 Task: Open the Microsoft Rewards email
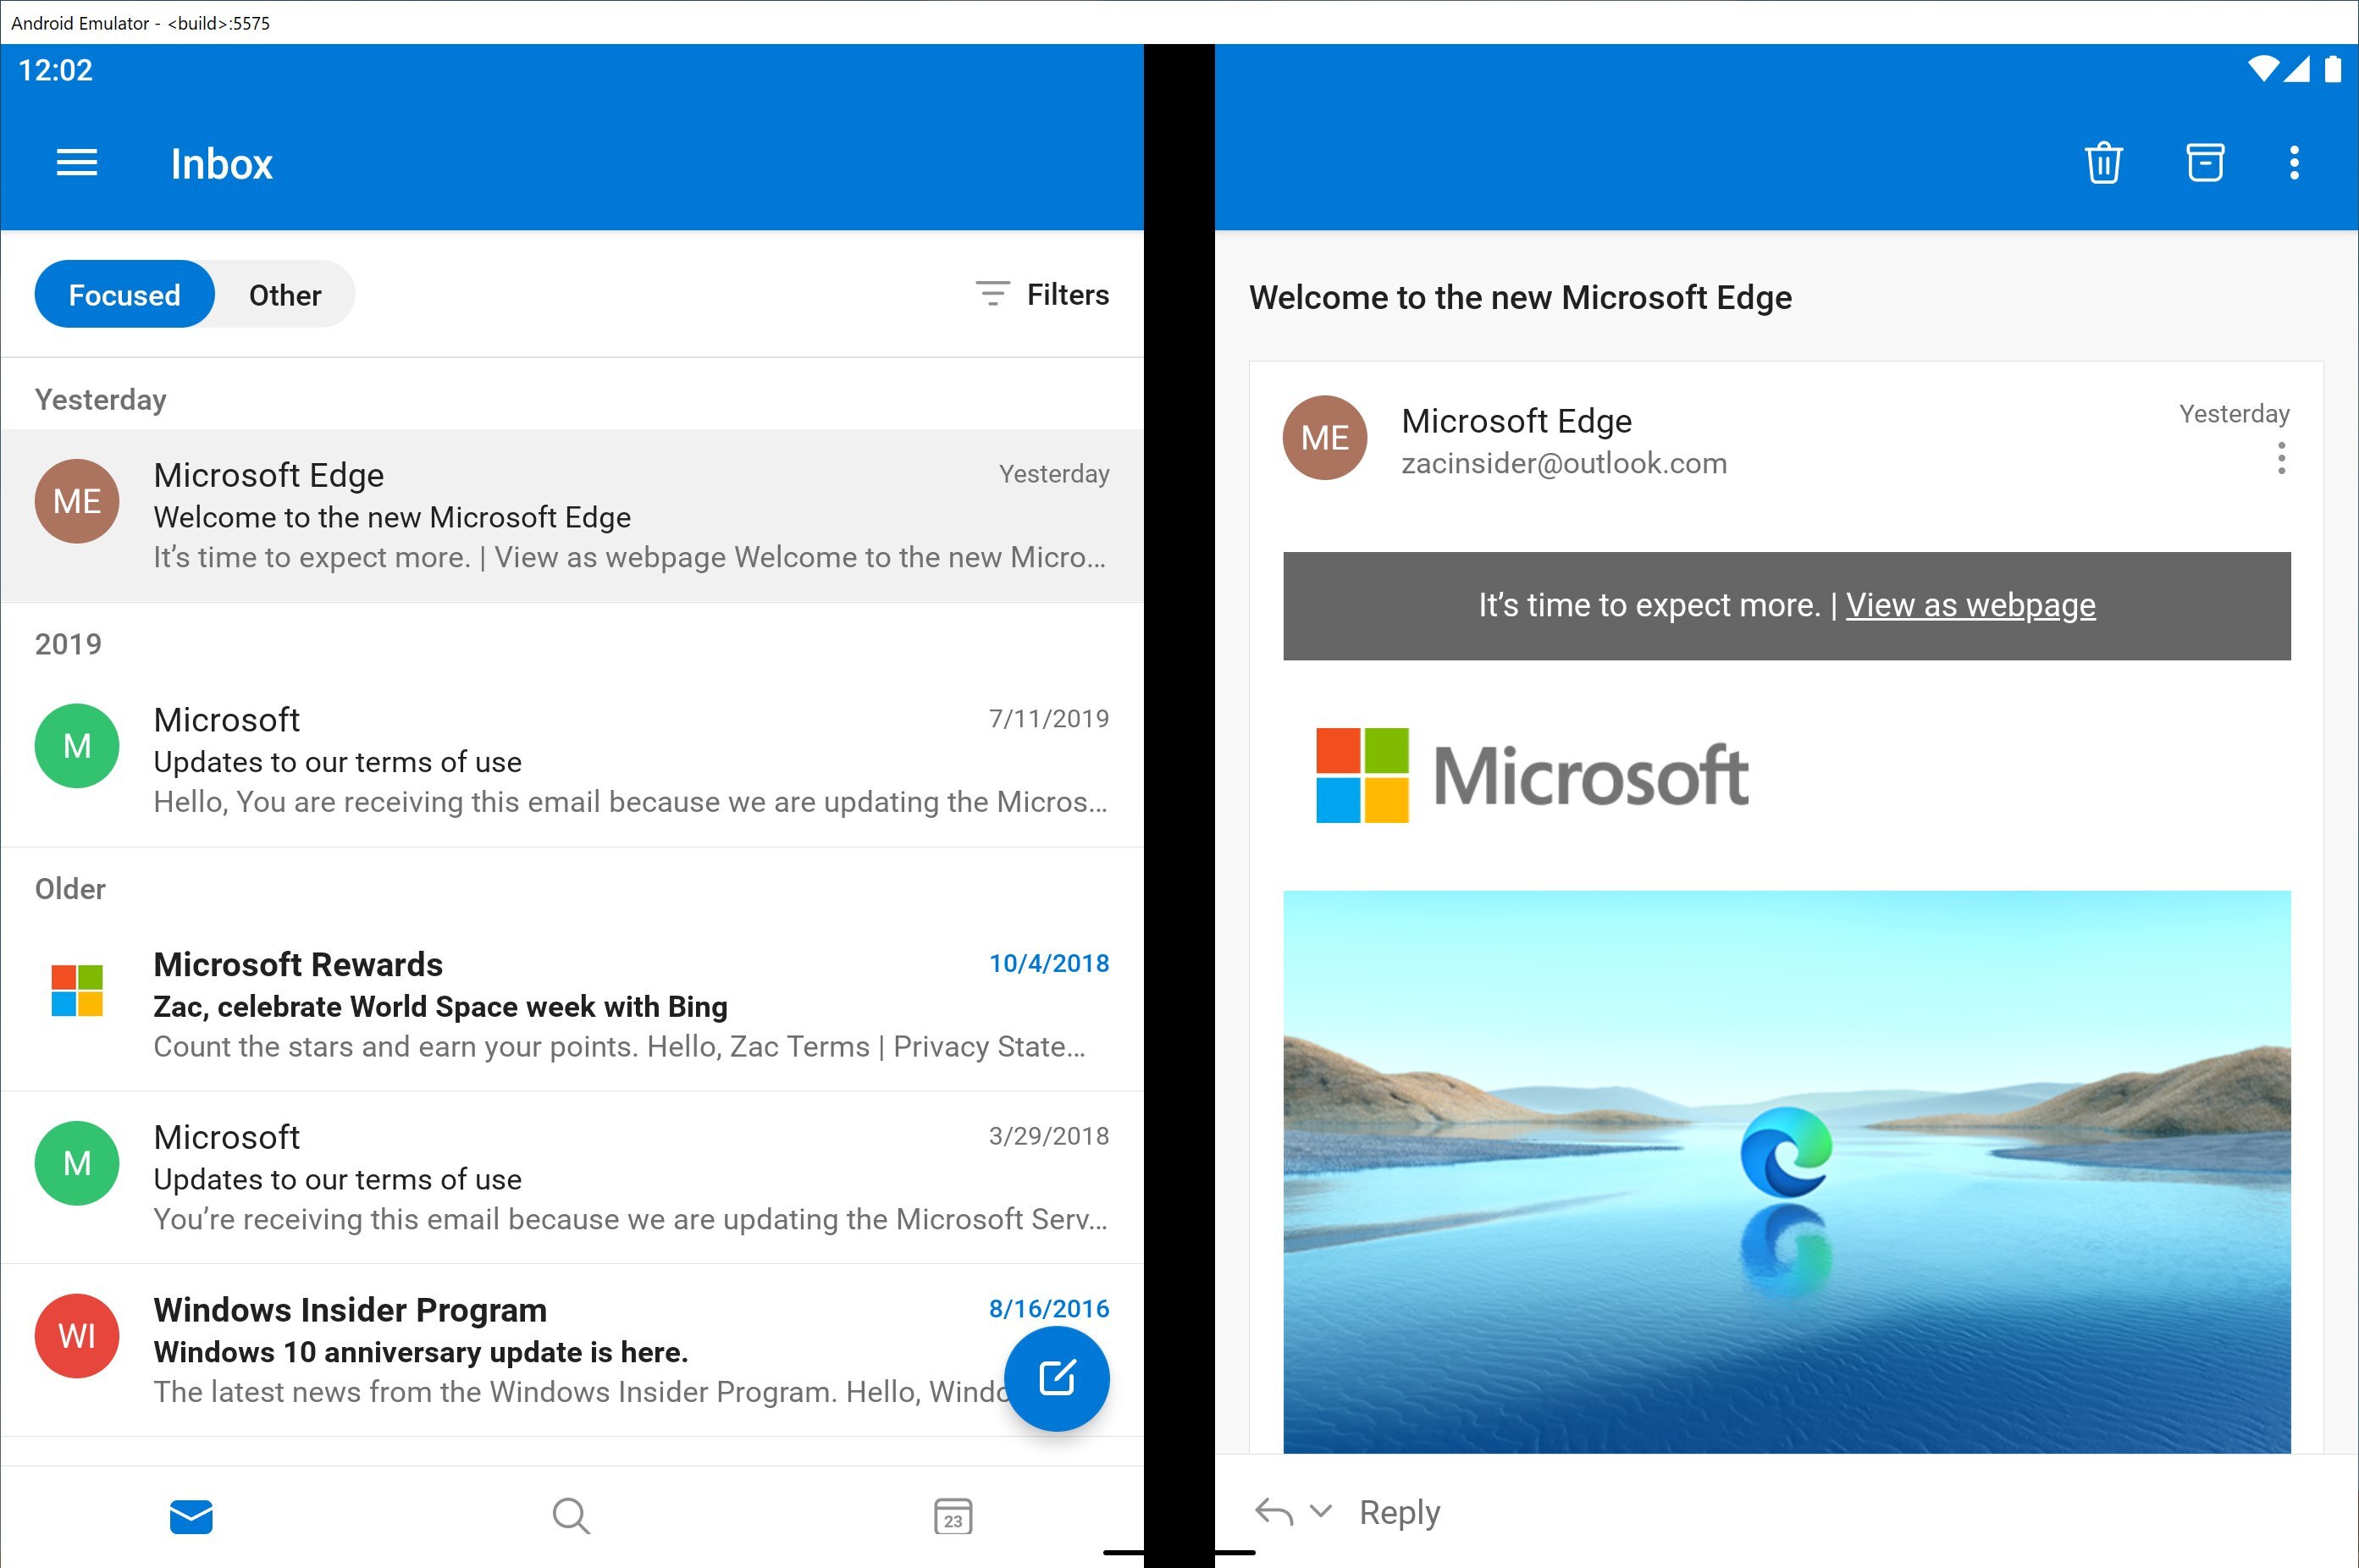(572, 1005)
